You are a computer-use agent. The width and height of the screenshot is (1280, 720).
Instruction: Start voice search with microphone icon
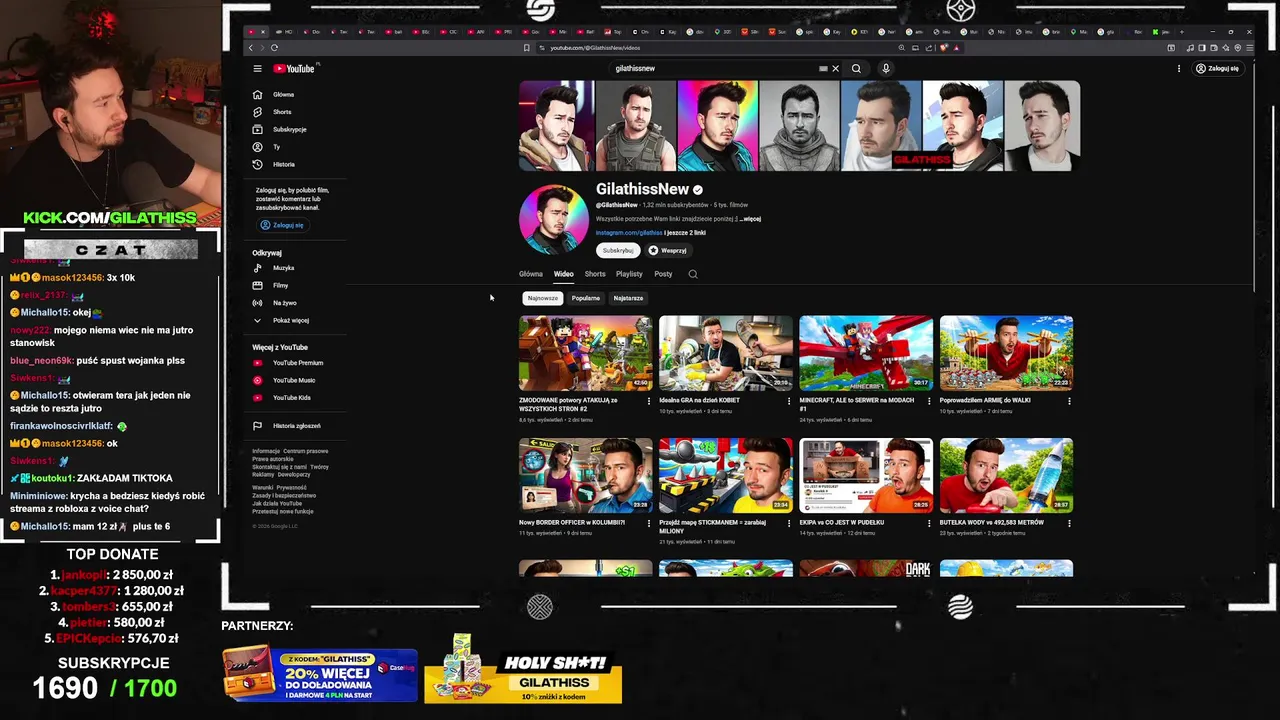[x=885, y=69]
